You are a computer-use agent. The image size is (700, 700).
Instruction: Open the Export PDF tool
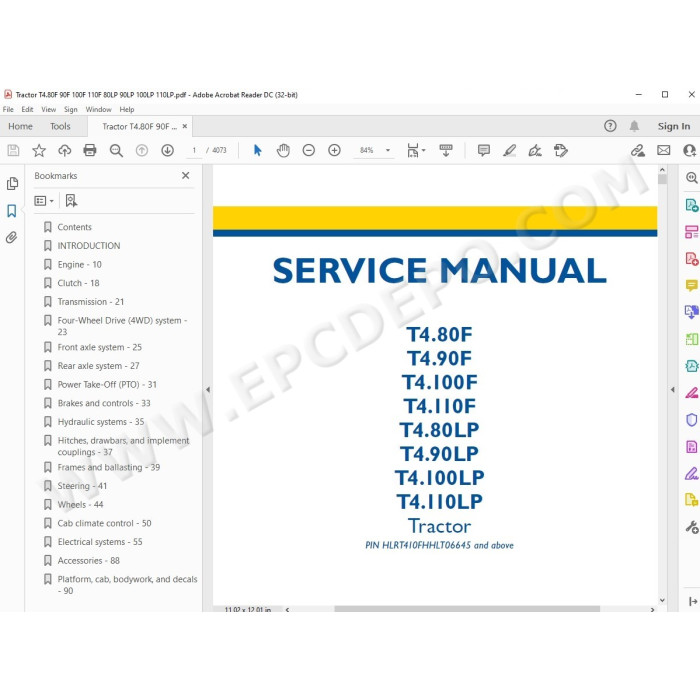[x=692, y=205]
